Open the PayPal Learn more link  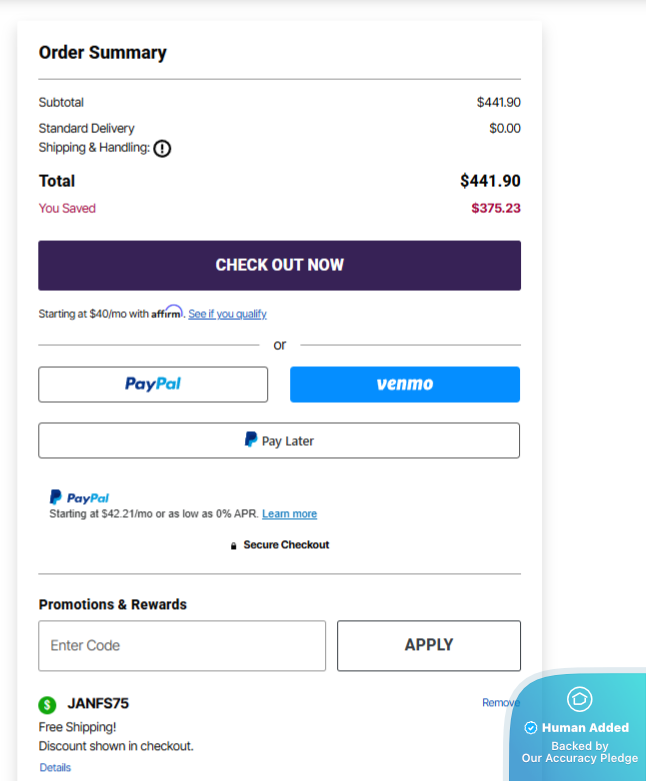[289, 514]
